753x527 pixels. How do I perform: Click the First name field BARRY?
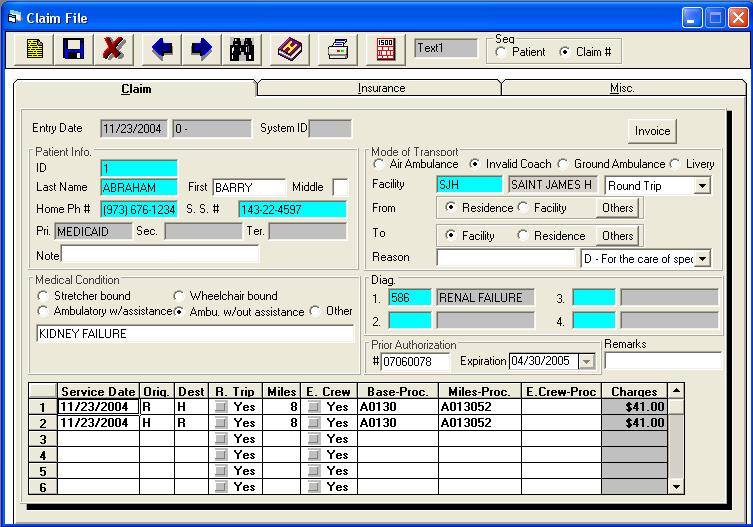[249, 187]
